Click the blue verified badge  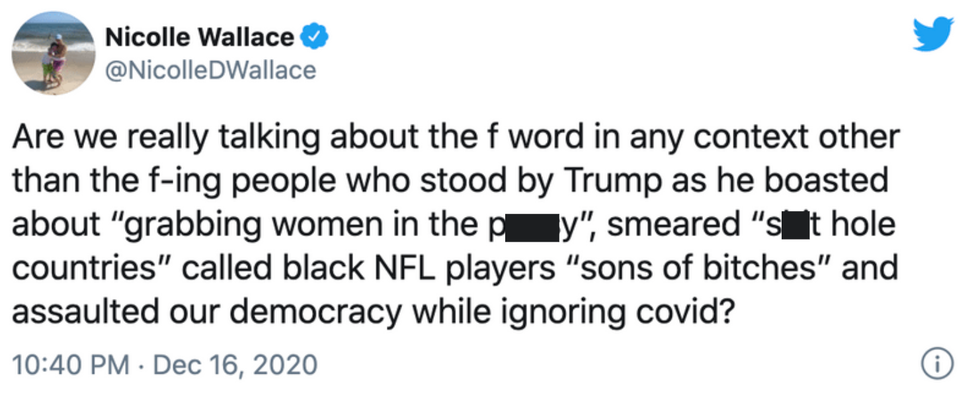click(x=316, y=38)
